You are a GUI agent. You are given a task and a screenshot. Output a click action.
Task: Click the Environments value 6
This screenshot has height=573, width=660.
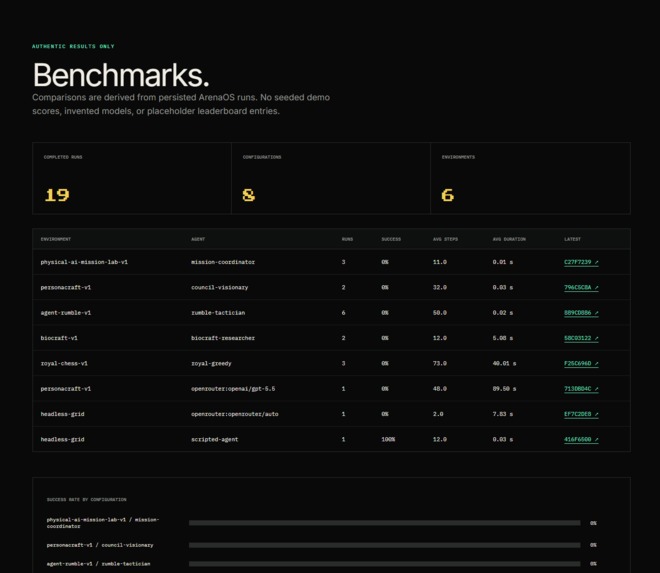point(447,195)
